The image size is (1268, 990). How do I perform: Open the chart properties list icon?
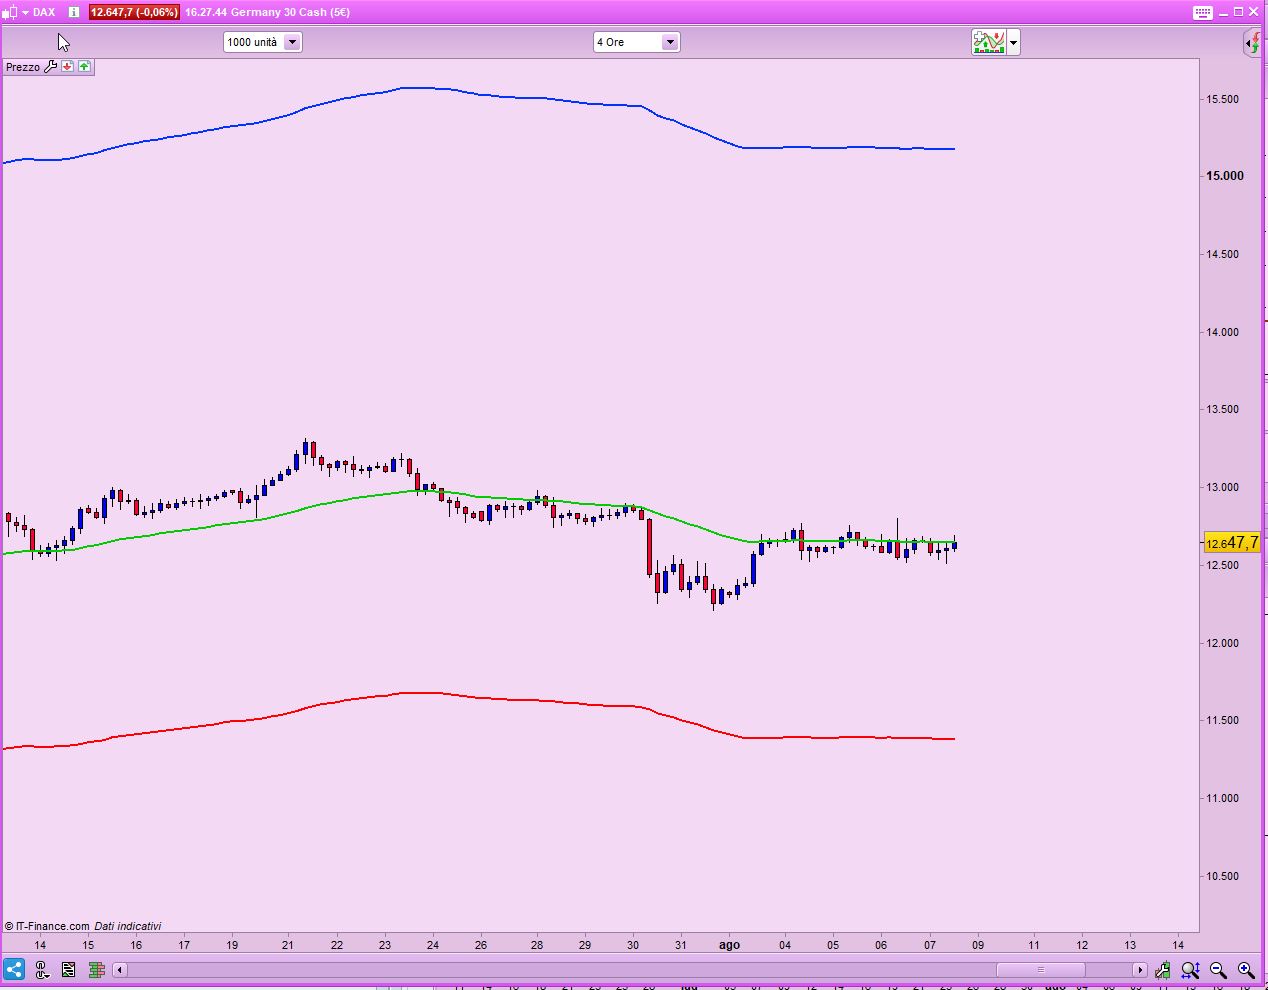[68, 969]
